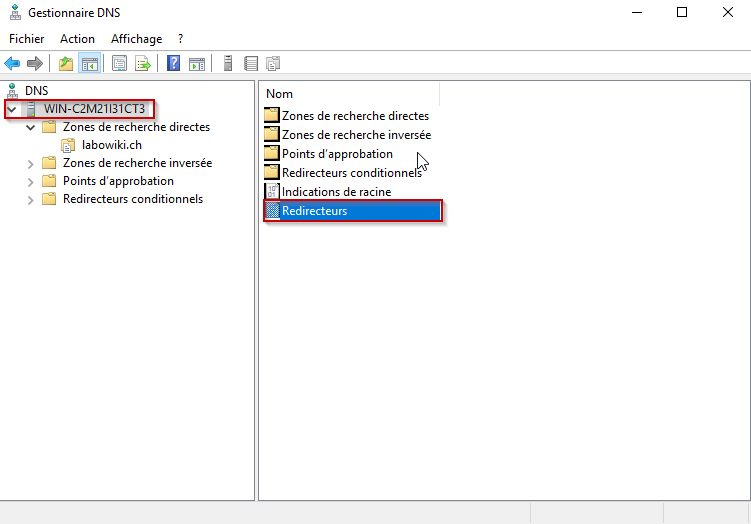Click the DNS Manager title bar icon

tap(15, 12)
